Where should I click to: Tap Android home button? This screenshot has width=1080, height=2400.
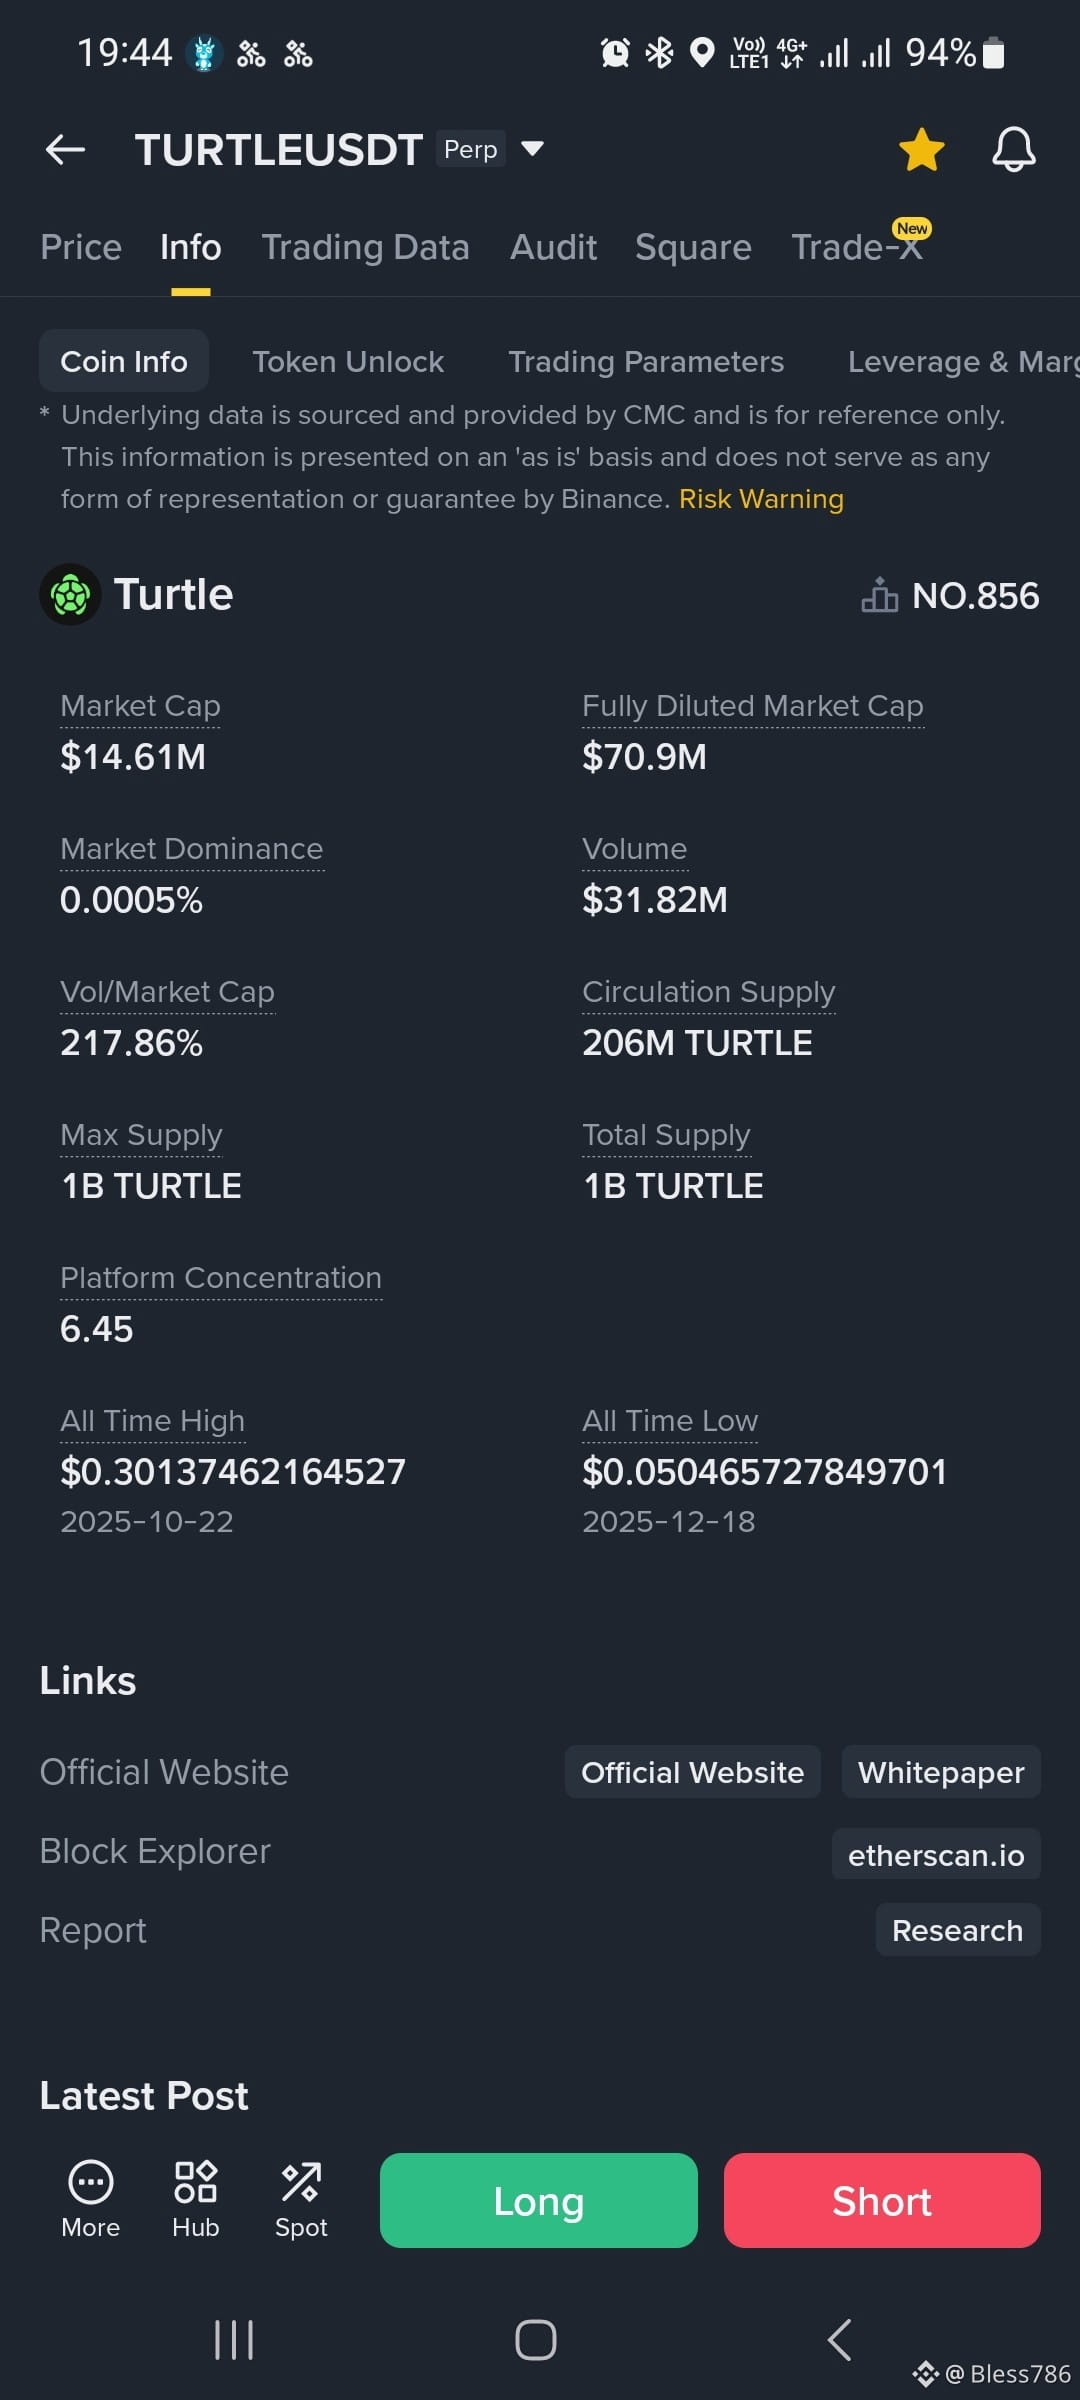[x=536, y=2340]
